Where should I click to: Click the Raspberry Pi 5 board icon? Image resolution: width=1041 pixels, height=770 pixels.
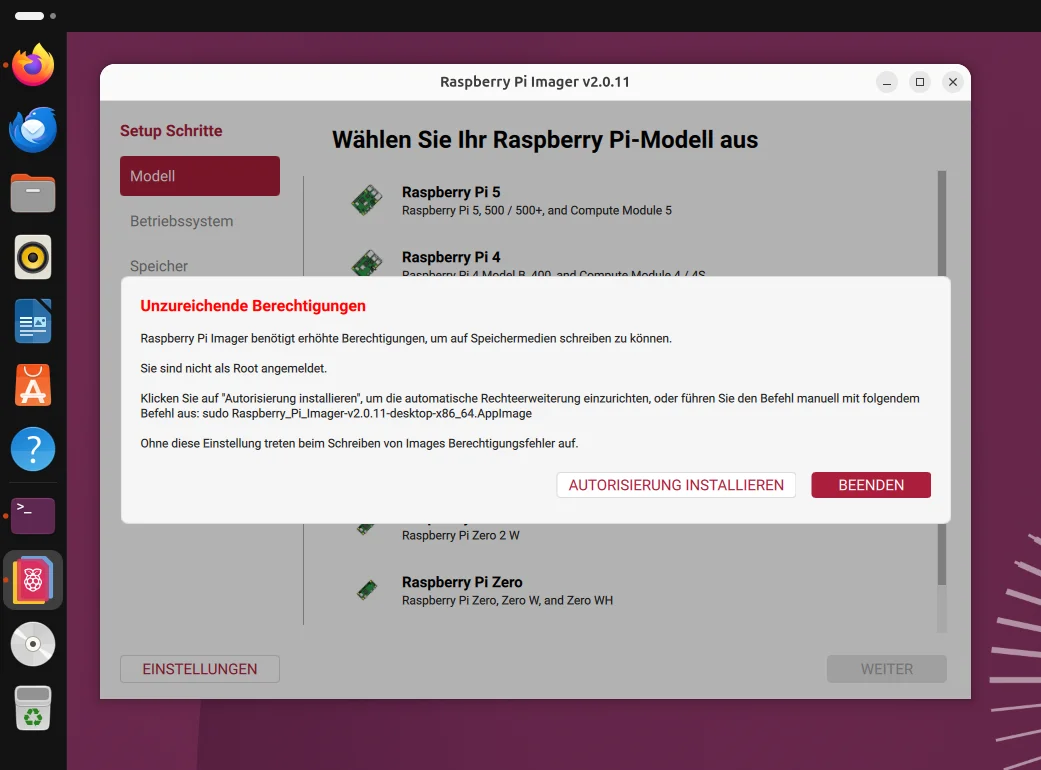367,200
